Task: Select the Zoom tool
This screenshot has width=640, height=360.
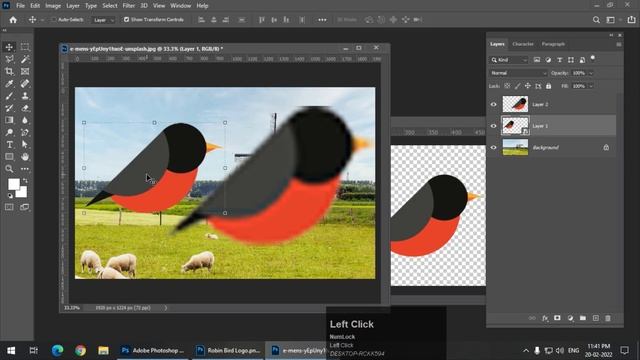Action: (x=9, y=169)
